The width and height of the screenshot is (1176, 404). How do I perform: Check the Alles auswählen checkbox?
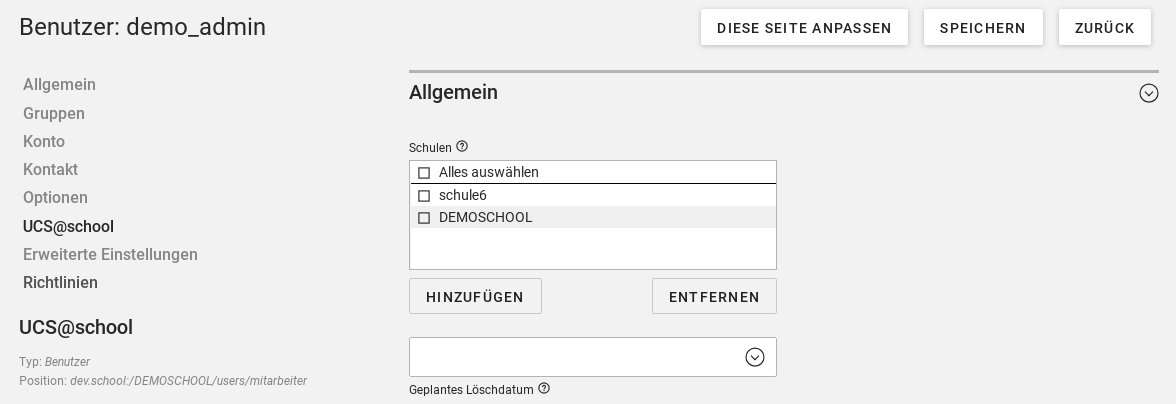pyautogui.click(x=424, y=173)
